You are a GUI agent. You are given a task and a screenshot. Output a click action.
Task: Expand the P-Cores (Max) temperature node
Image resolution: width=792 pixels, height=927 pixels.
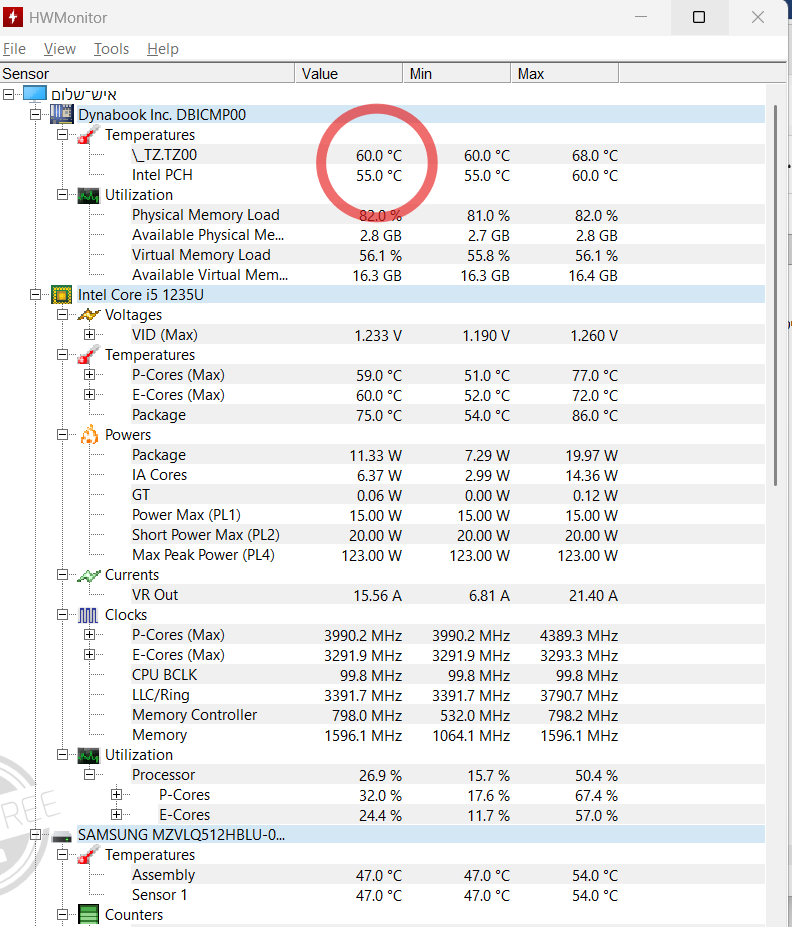[90, 375]
